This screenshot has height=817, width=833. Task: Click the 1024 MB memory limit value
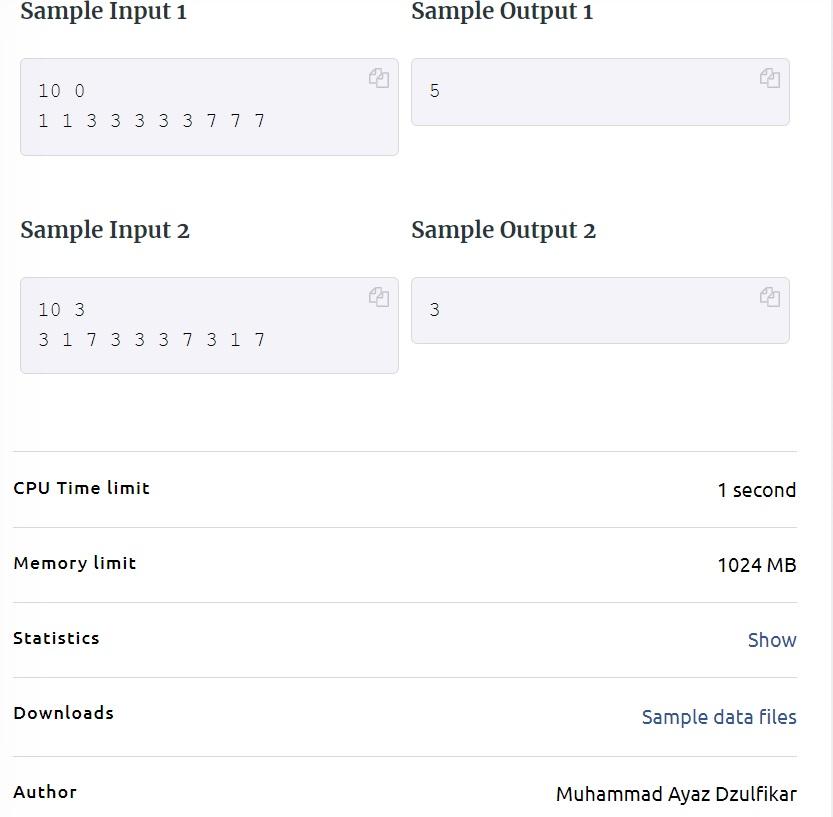757,565
